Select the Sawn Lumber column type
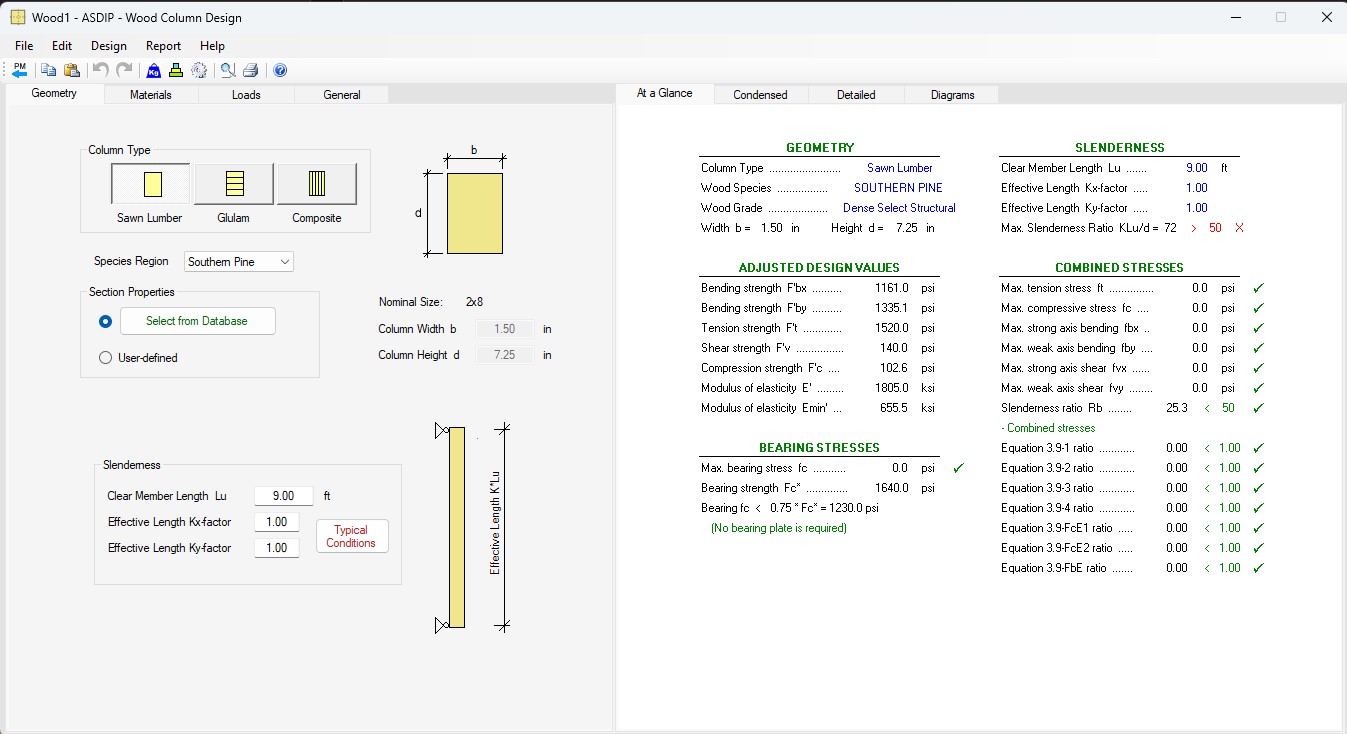This screenshot has width=1347, height=734. [150, 184]
